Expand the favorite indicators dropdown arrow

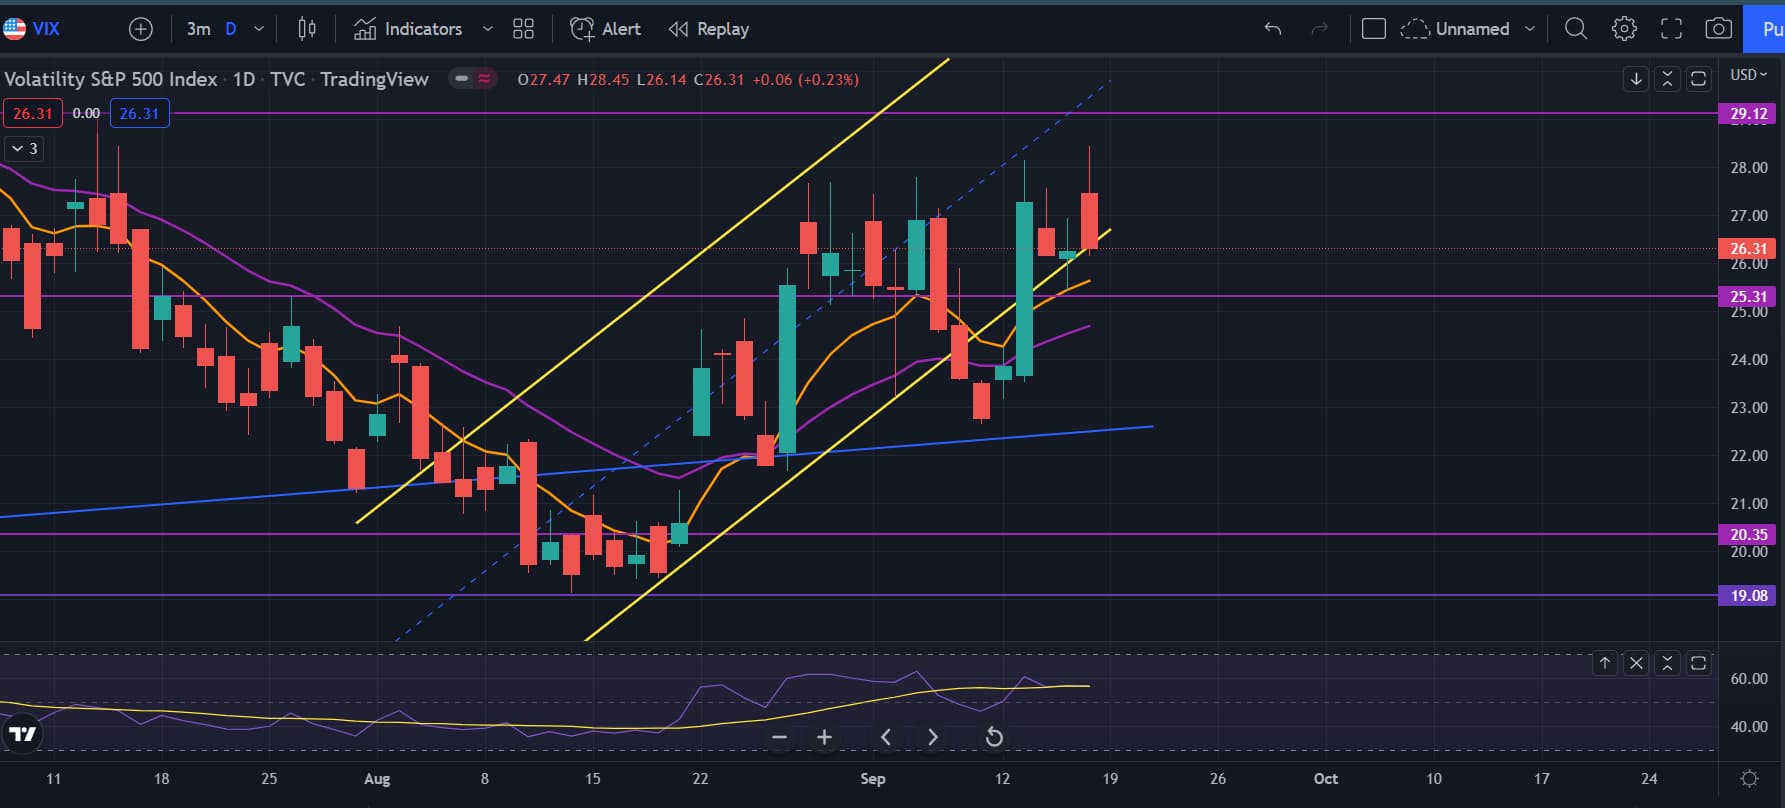coord(488,29)
